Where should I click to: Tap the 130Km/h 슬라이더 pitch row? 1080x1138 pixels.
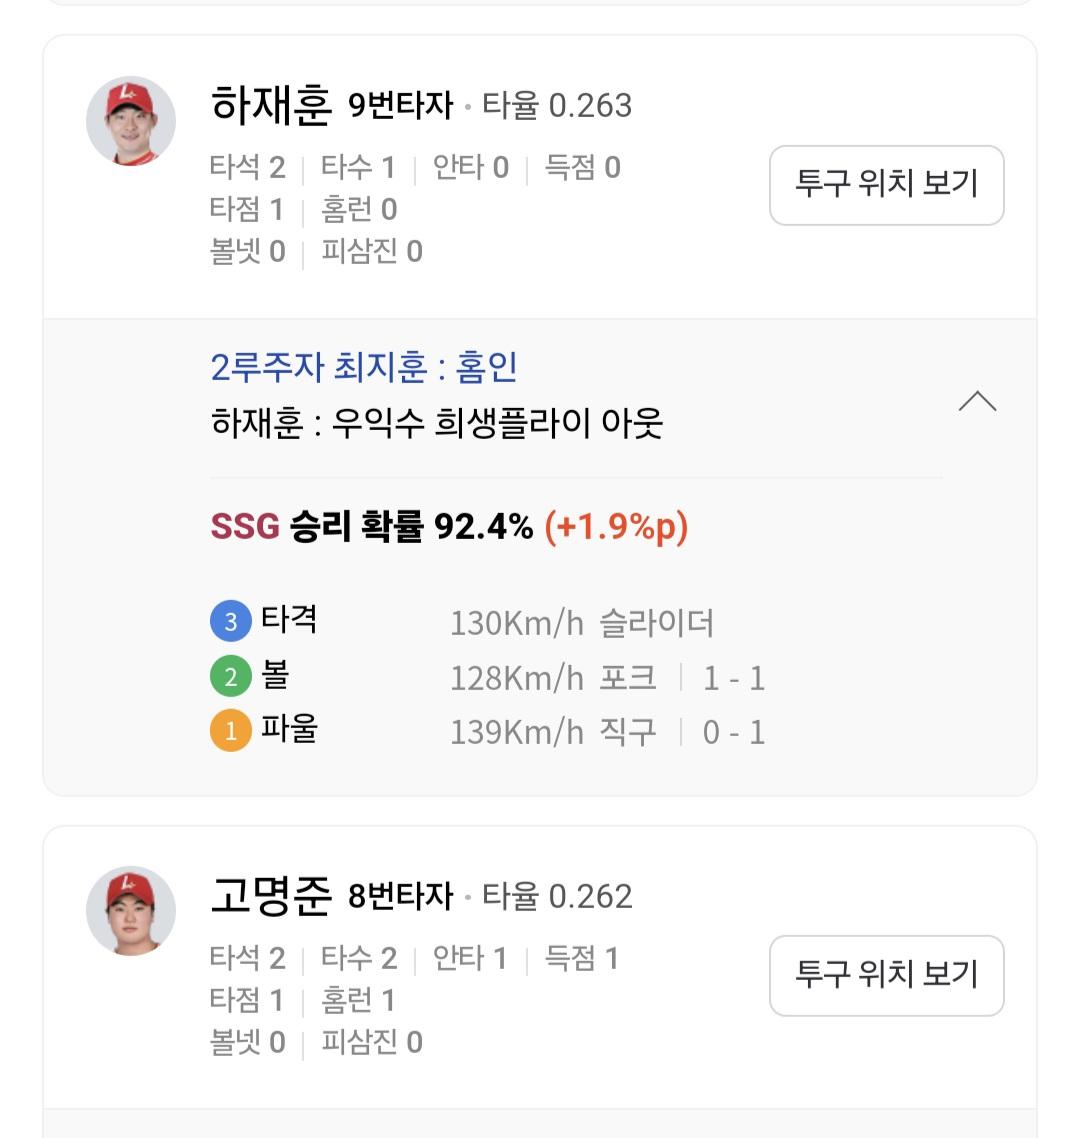pos(581,624)
